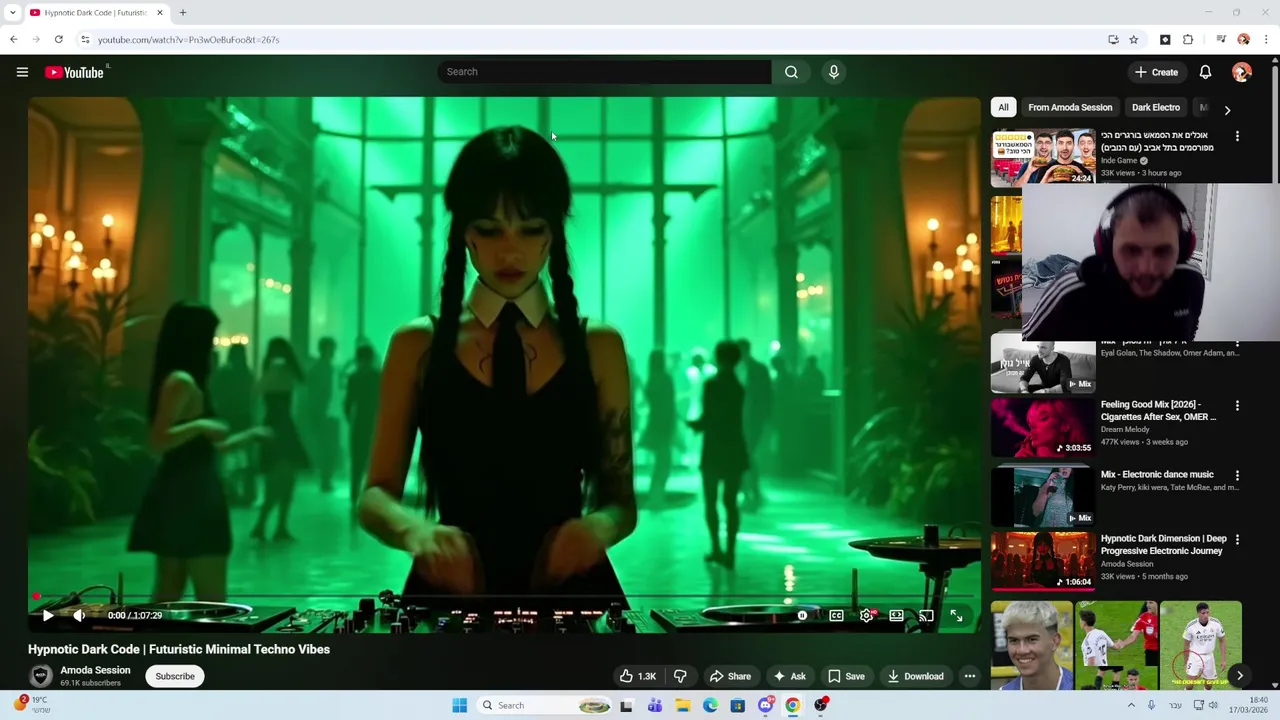Viewport: 1280px width, 720px height.
Task: Mute the video volume speaker icon
Action: 79,616
